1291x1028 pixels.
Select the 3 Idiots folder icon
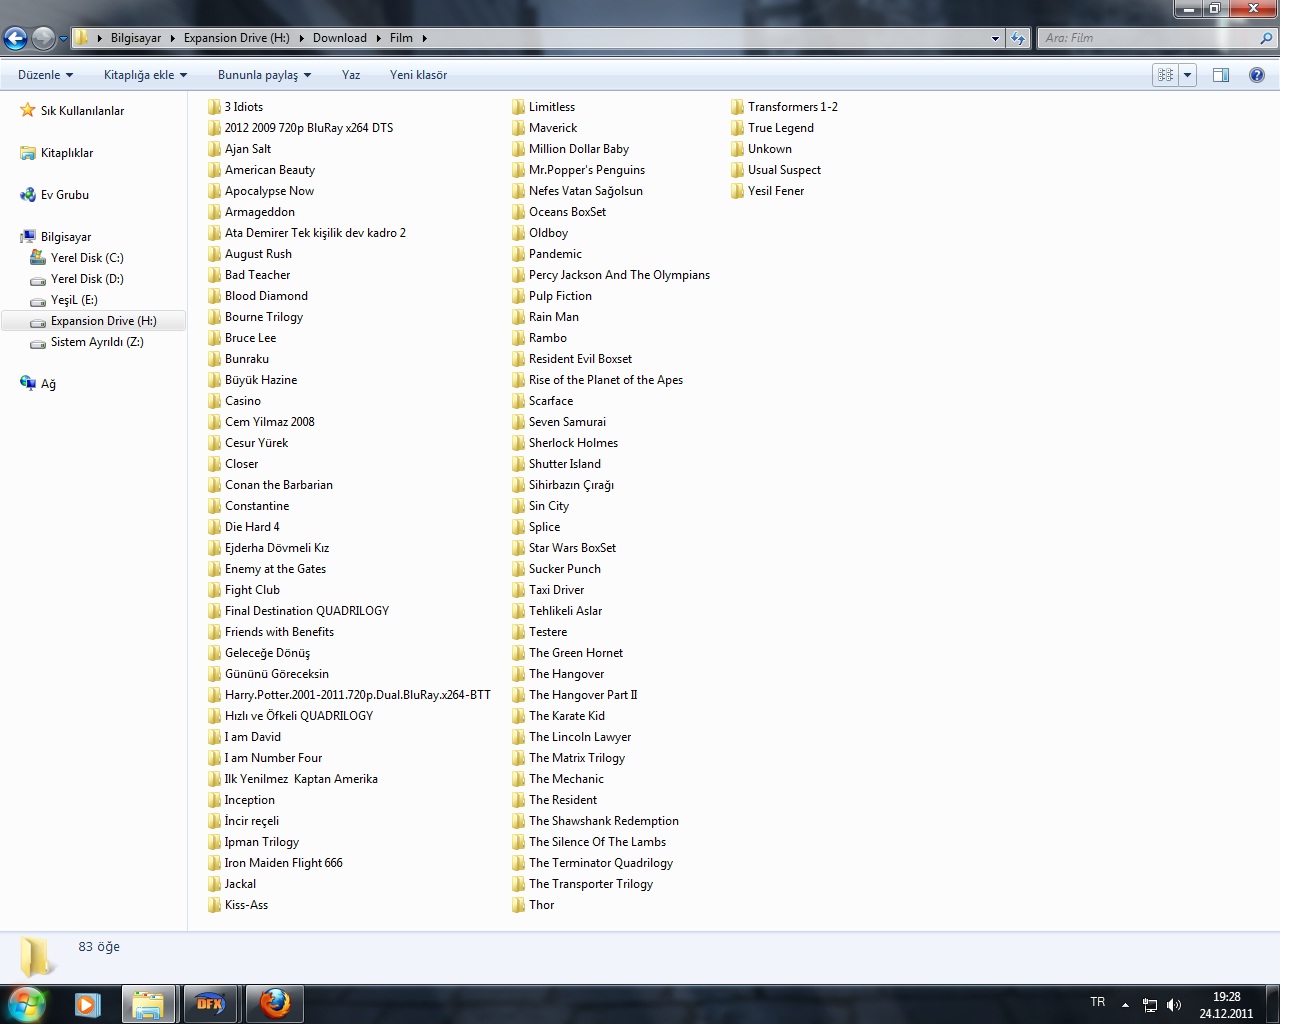(x=214, y=107)
